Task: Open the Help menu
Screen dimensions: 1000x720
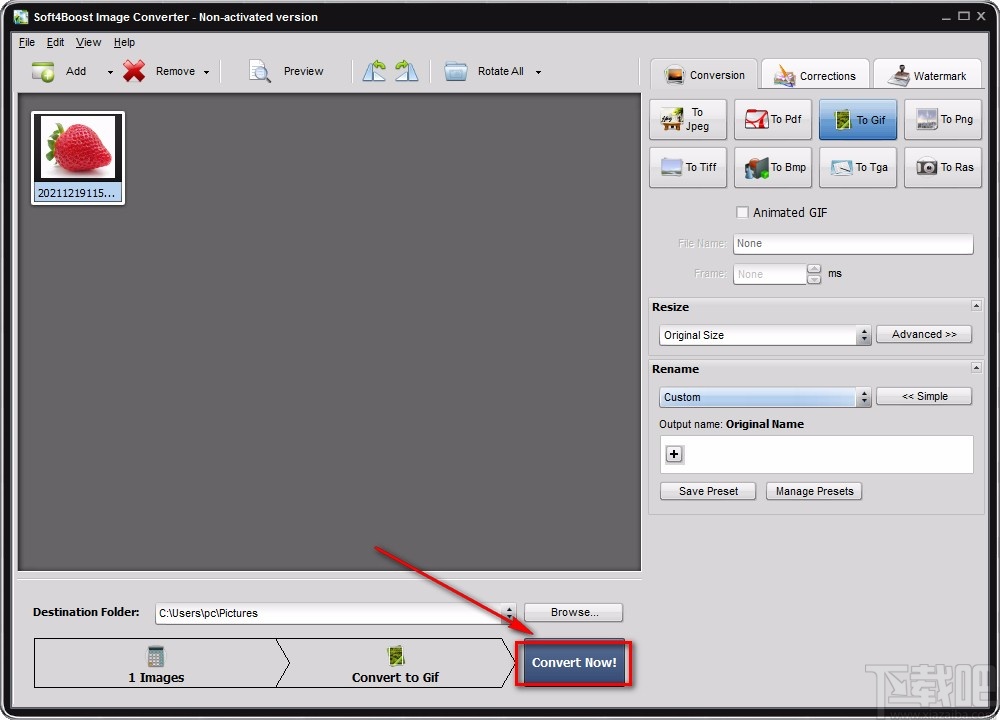Action: tap(124, 42)
